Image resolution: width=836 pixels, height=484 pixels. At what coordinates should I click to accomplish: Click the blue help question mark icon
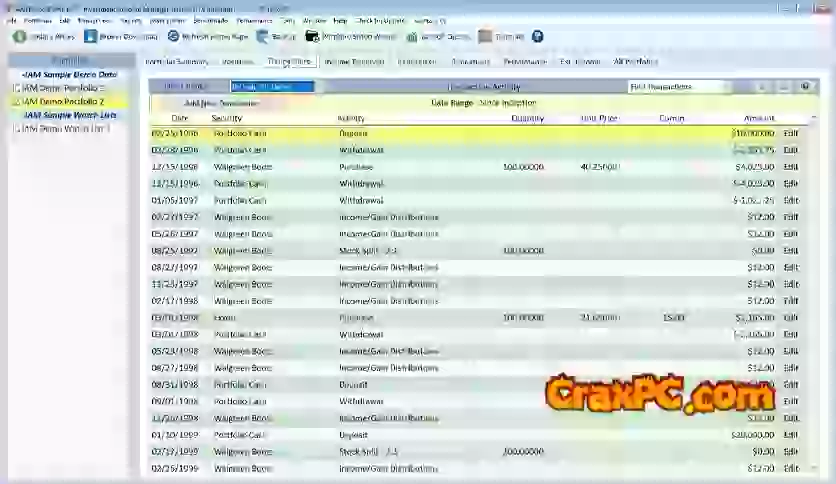coord(538,36)
